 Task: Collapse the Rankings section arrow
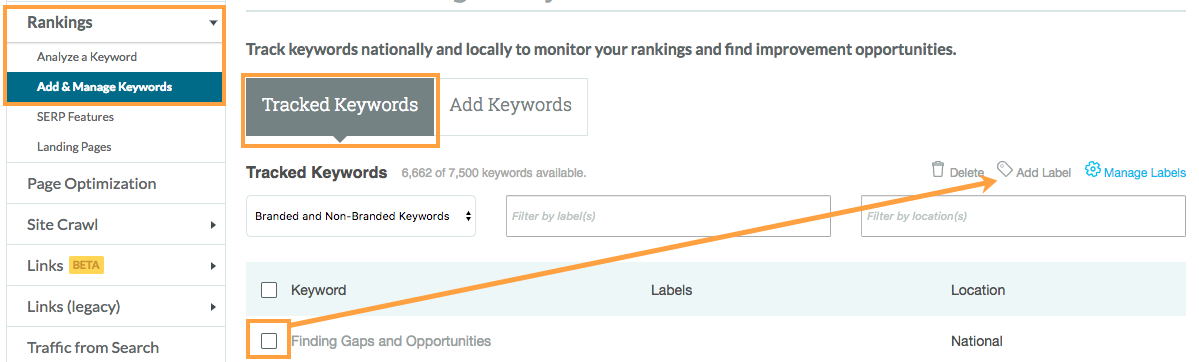tap(213, 23)
